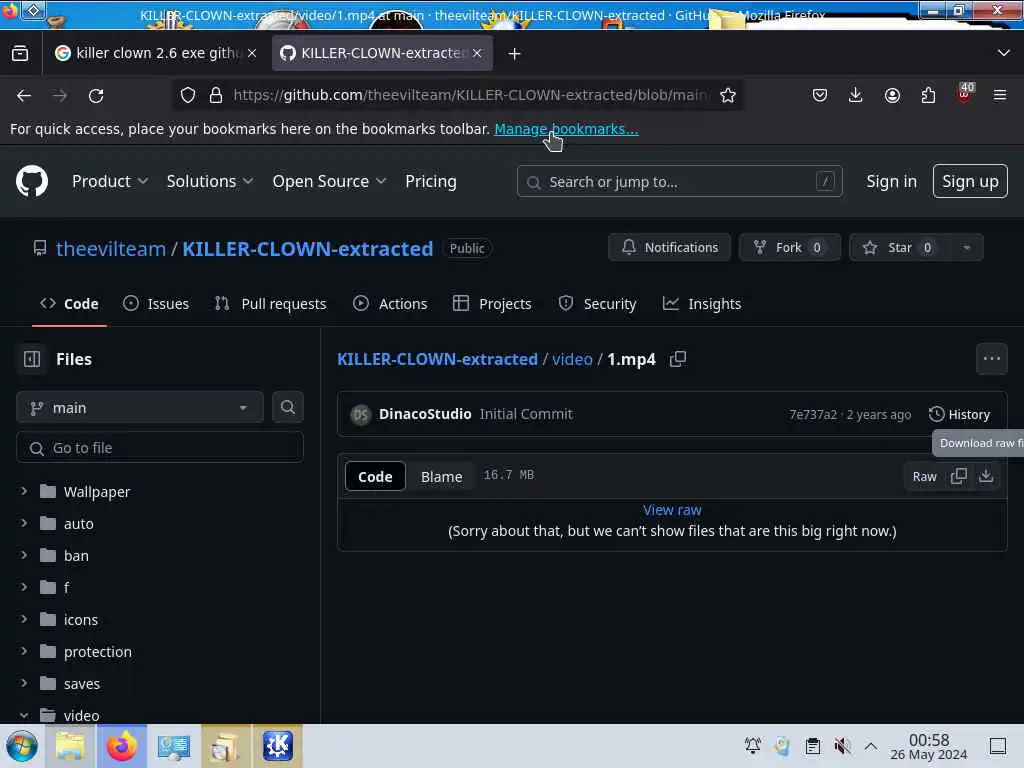The width and height of the screenshot is (1024, 768).
Task: Open the Pocket save icon
Action: pyautogui.click(x=820, y=95)
